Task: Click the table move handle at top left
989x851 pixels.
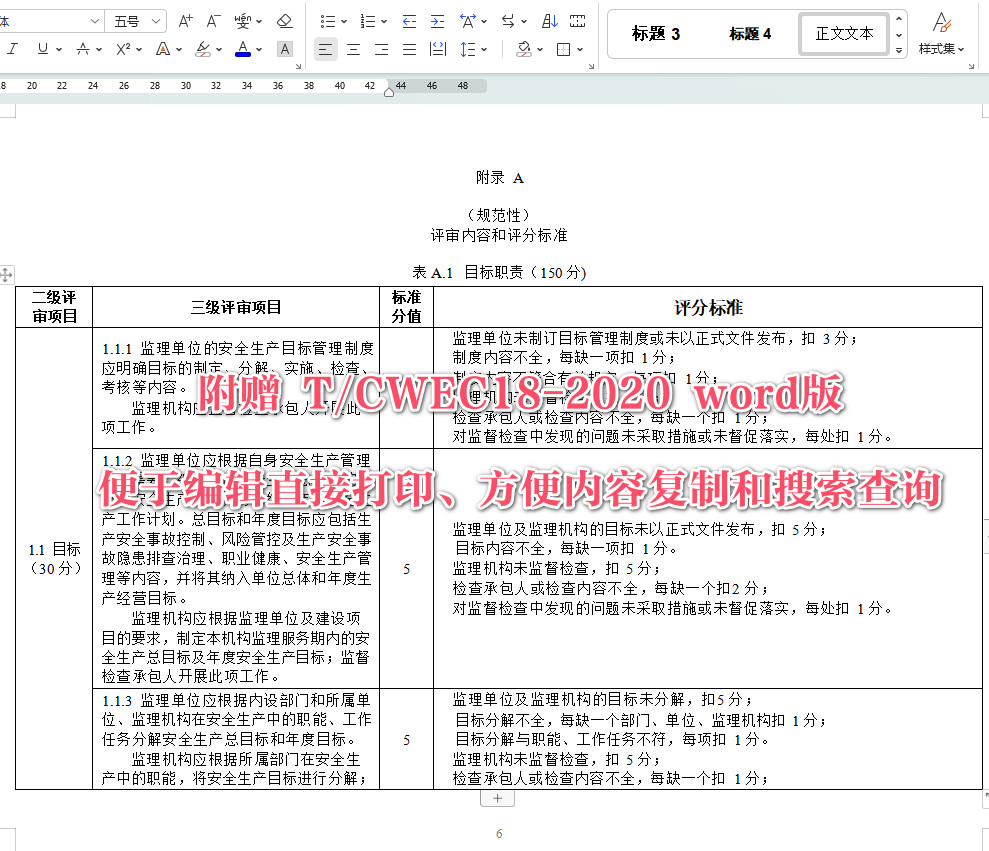Action: pyautogui.click(x=7, y=274)
